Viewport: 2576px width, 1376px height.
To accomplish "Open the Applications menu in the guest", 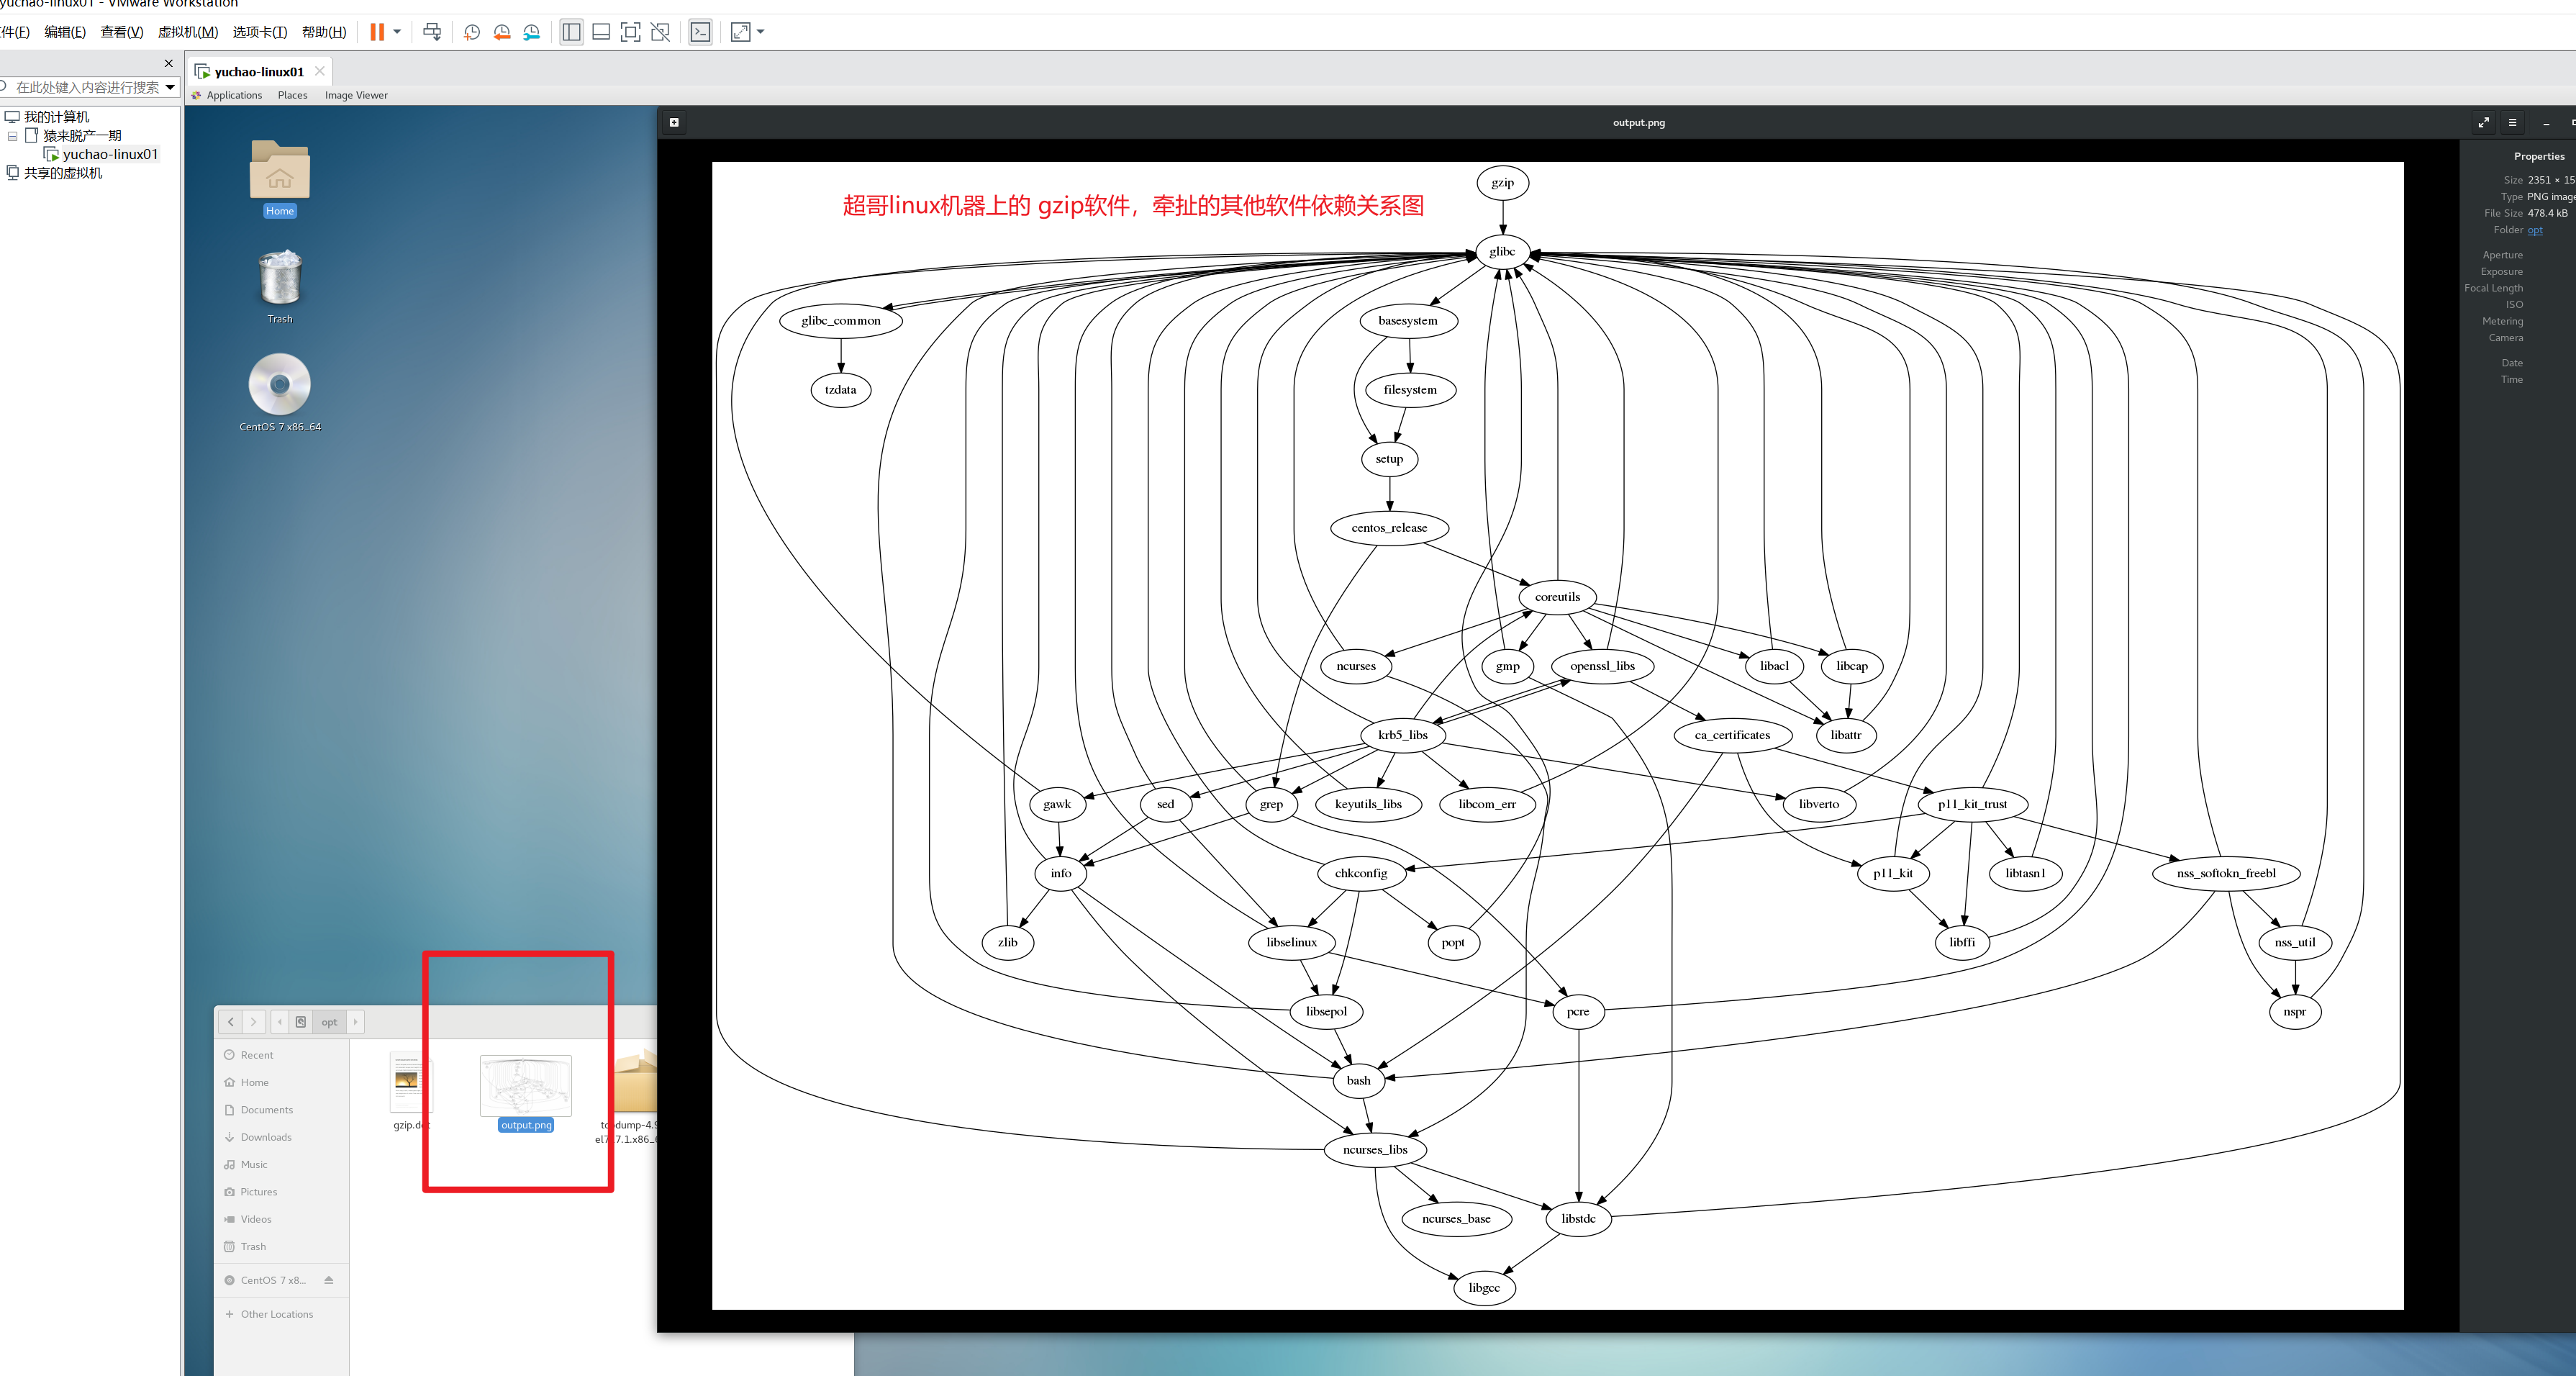I will [233, 95].
